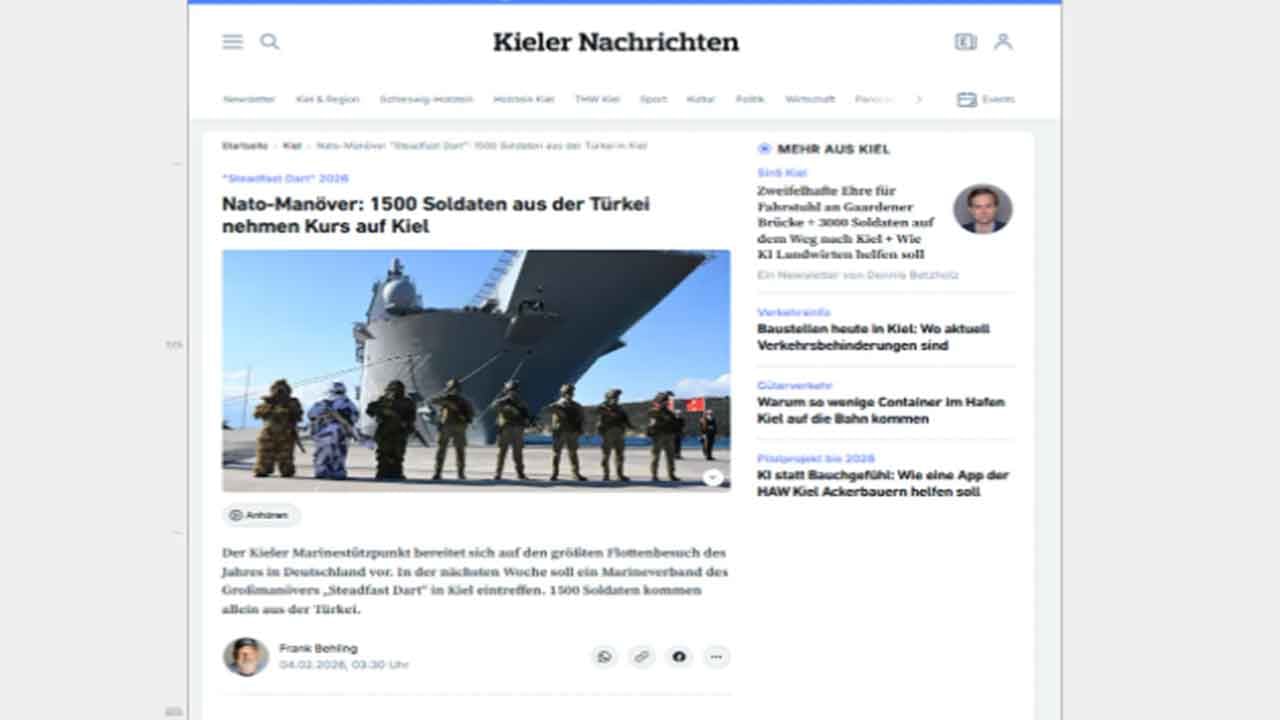Open the hamburger navigation menu
The width and height of the screenshot is (1280, 720).
tap(232, 42)
